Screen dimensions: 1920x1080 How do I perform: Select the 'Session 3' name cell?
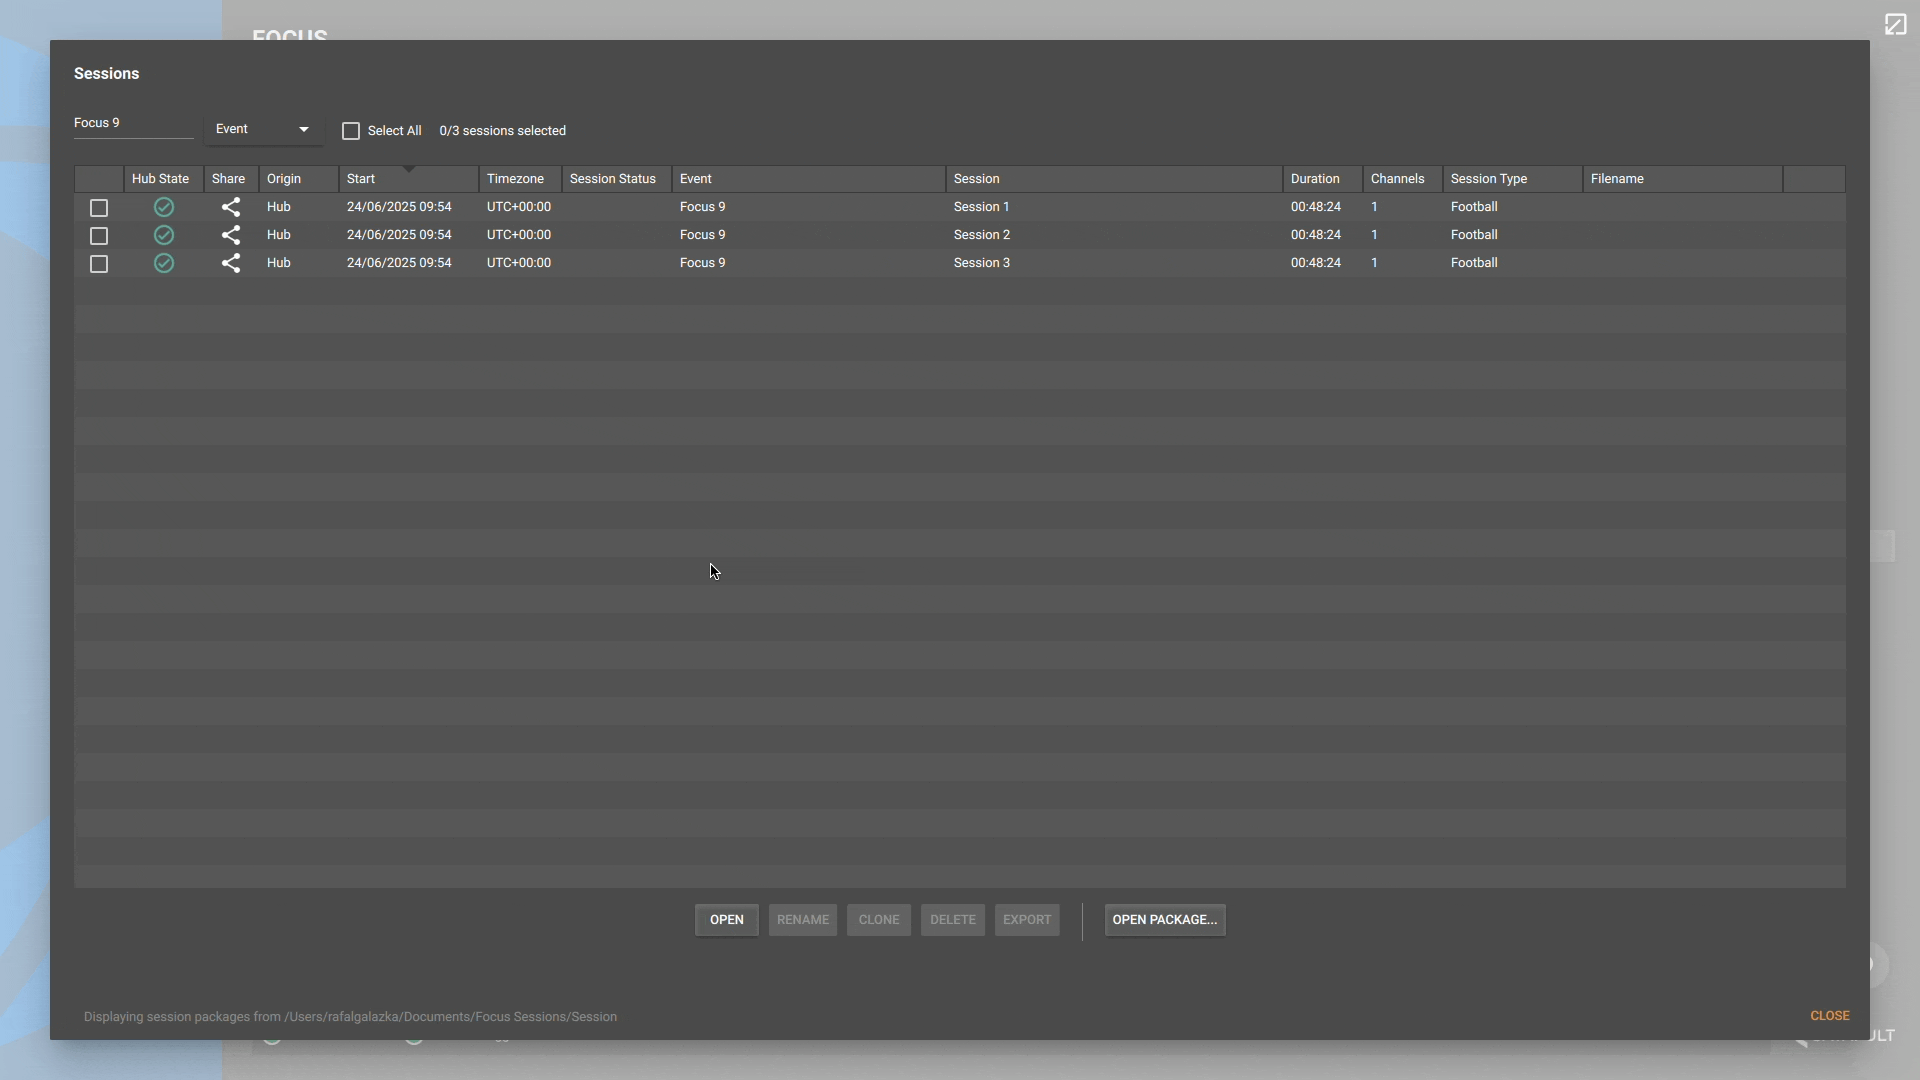tap(982, 263)
